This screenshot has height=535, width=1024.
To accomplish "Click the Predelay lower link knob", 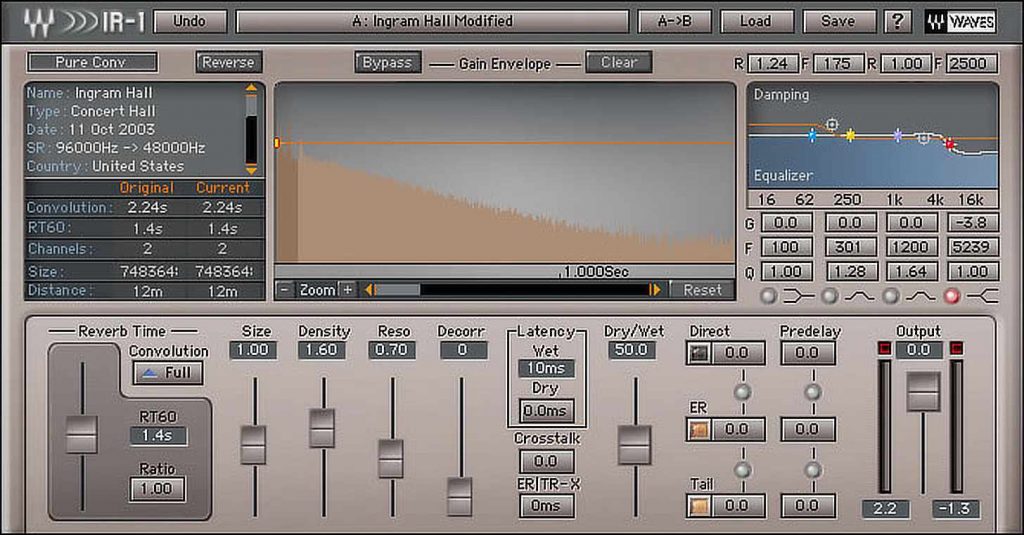I will (x=812, y=470).
